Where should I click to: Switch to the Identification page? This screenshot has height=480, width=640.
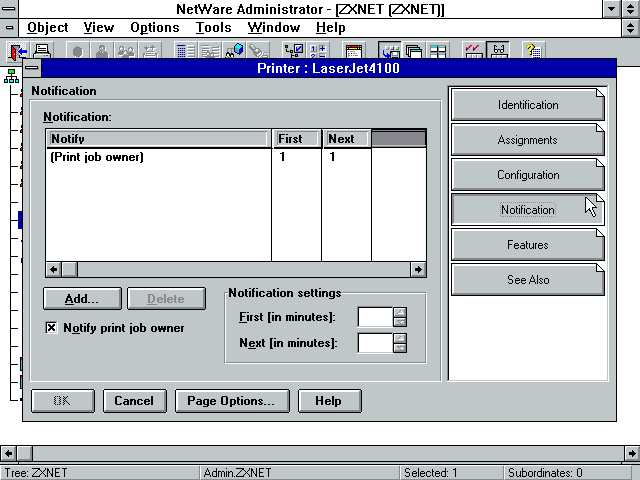tap(528, 105)
